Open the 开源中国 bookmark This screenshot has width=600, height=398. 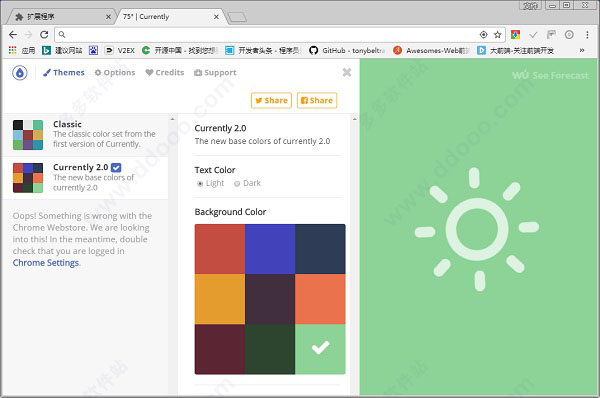(180, 50)
